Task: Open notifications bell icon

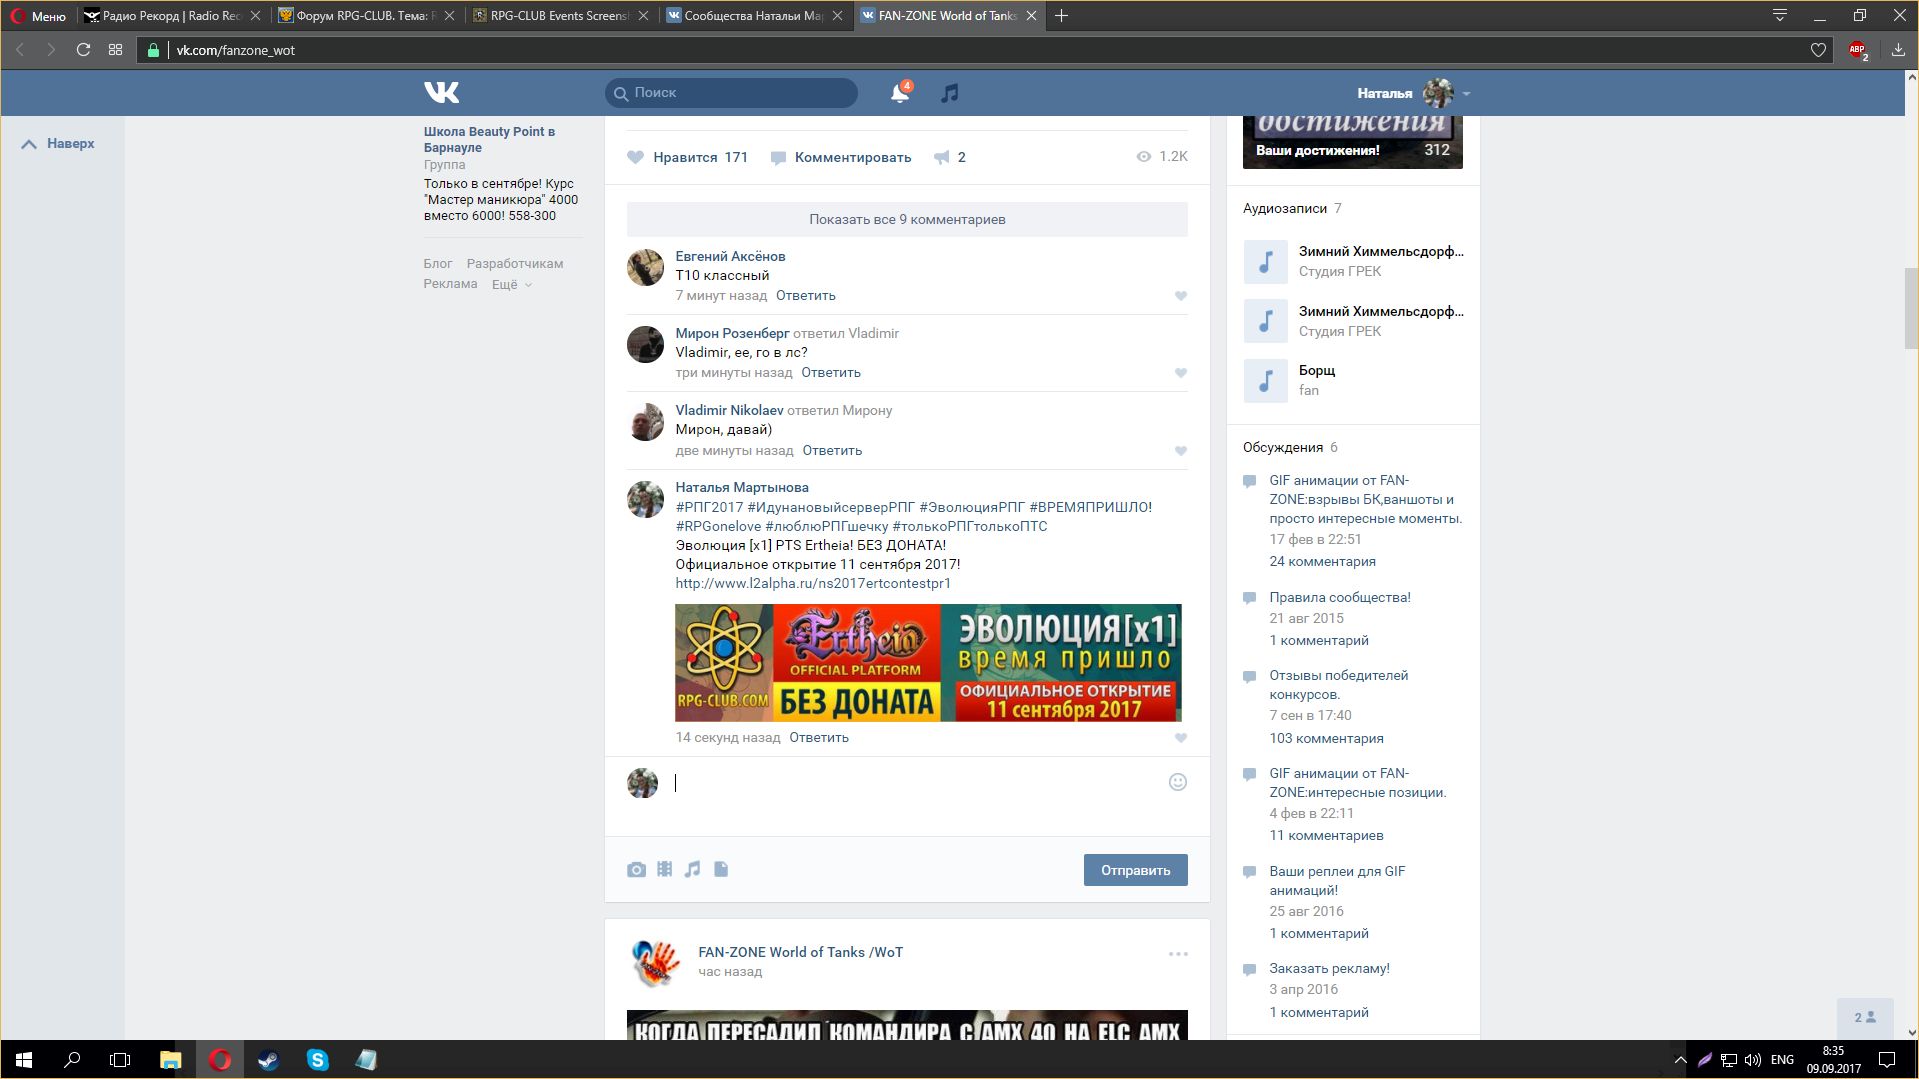Action: (x=900, y=93)
